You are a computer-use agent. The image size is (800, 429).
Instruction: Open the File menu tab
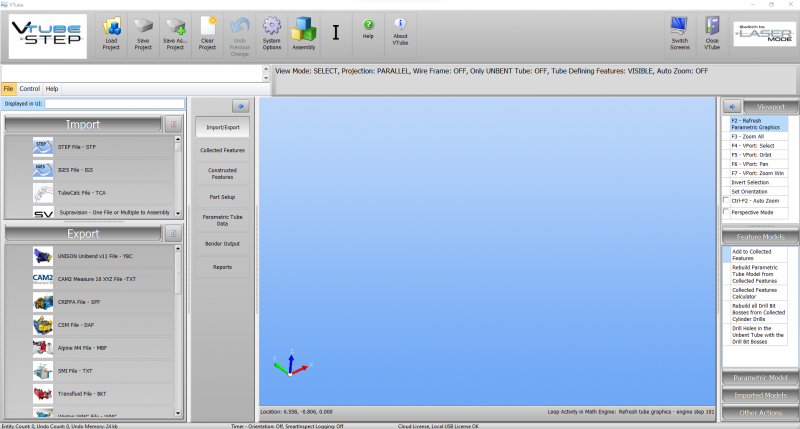pyautogui.click(x=9, y=88)
